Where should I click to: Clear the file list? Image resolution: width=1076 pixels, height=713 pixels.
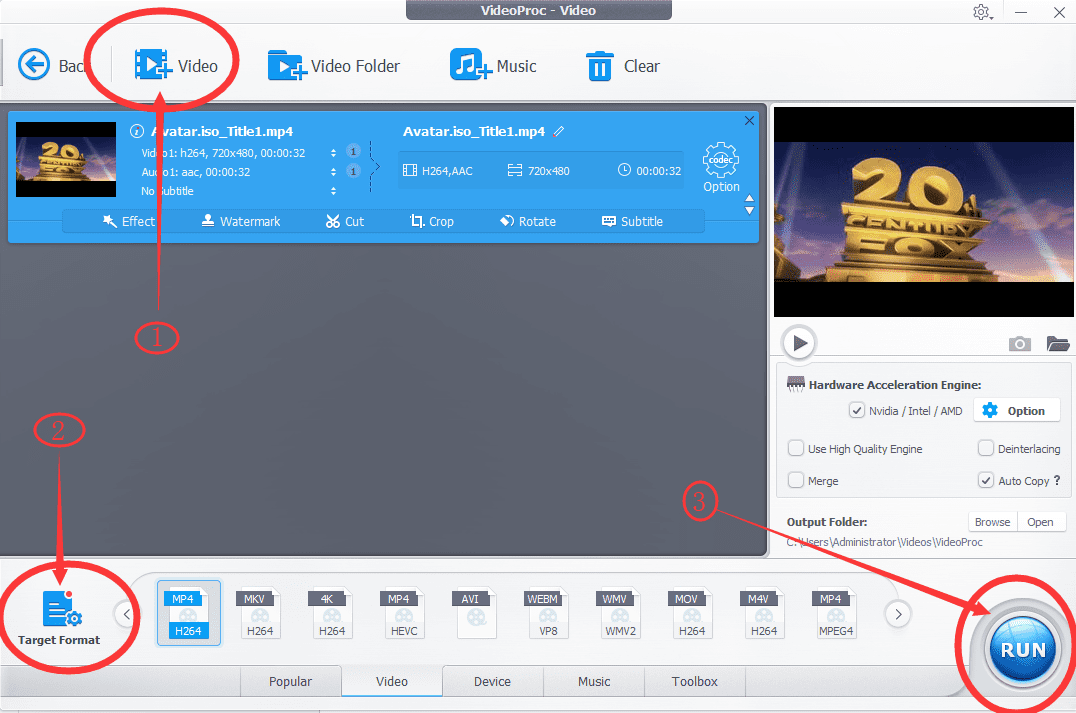click(x=622, y=66)
